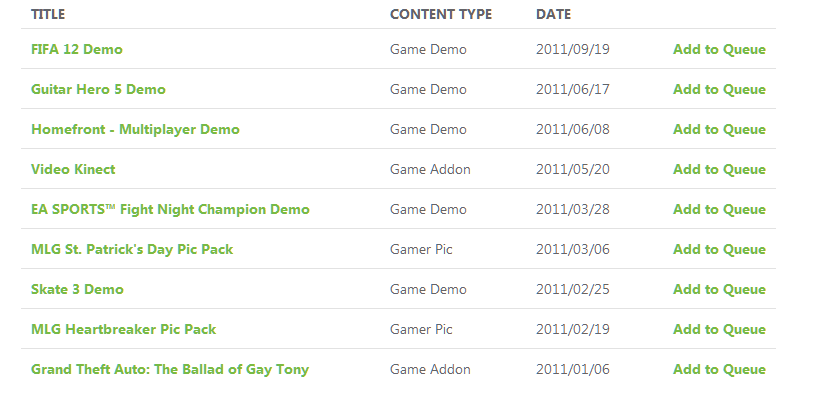Add Skate 3 Demo to queue
The height and width of the screenshot is (404, 827).
pos(719,290)
